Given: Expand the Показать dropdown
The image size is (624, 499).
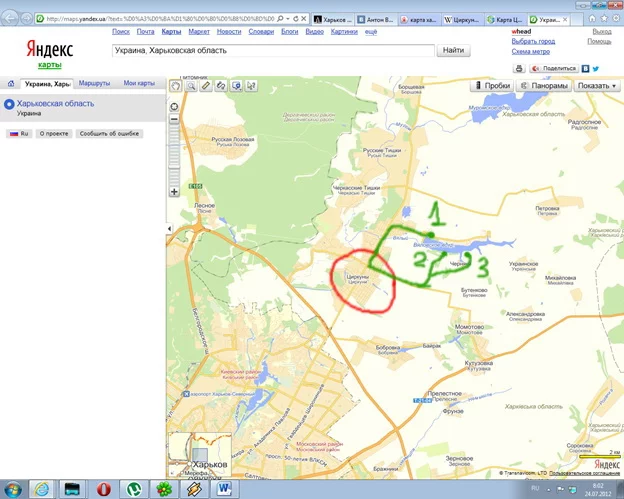Looking at the screenshot, I should coord(597,86).
